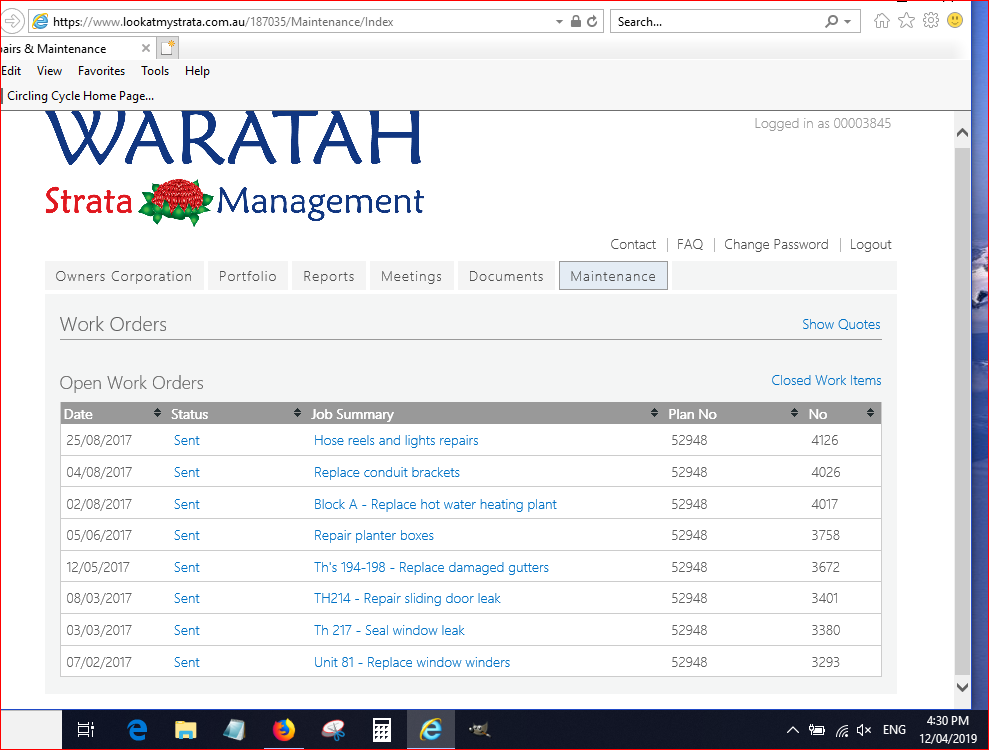Switch to the Reports tab
Image resolution: width=989 pixels, height=750 pixels.
pyautogui.click(x=329, y=276)
